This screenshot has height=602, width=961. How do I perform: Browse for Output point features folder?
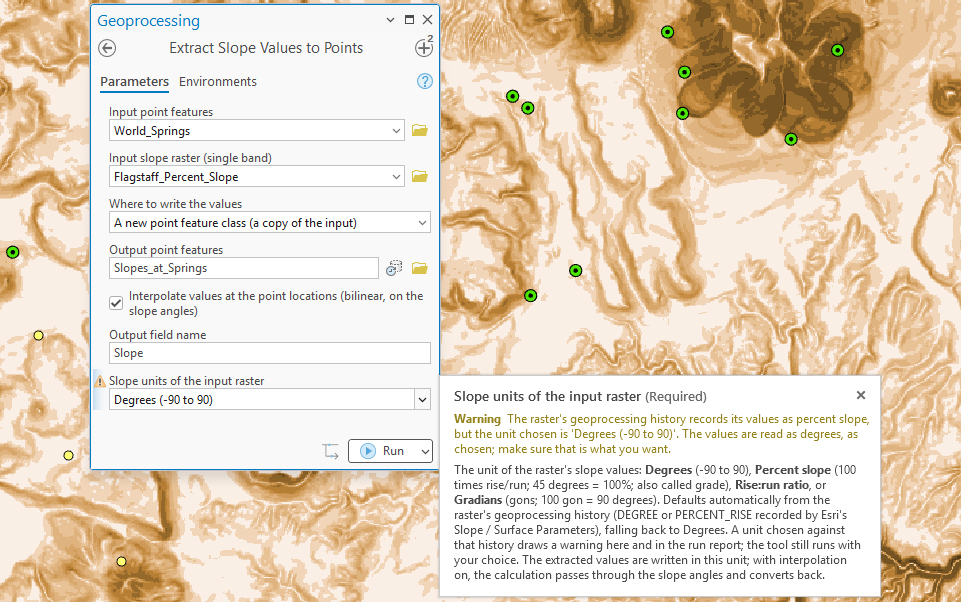tap(419, 268)
